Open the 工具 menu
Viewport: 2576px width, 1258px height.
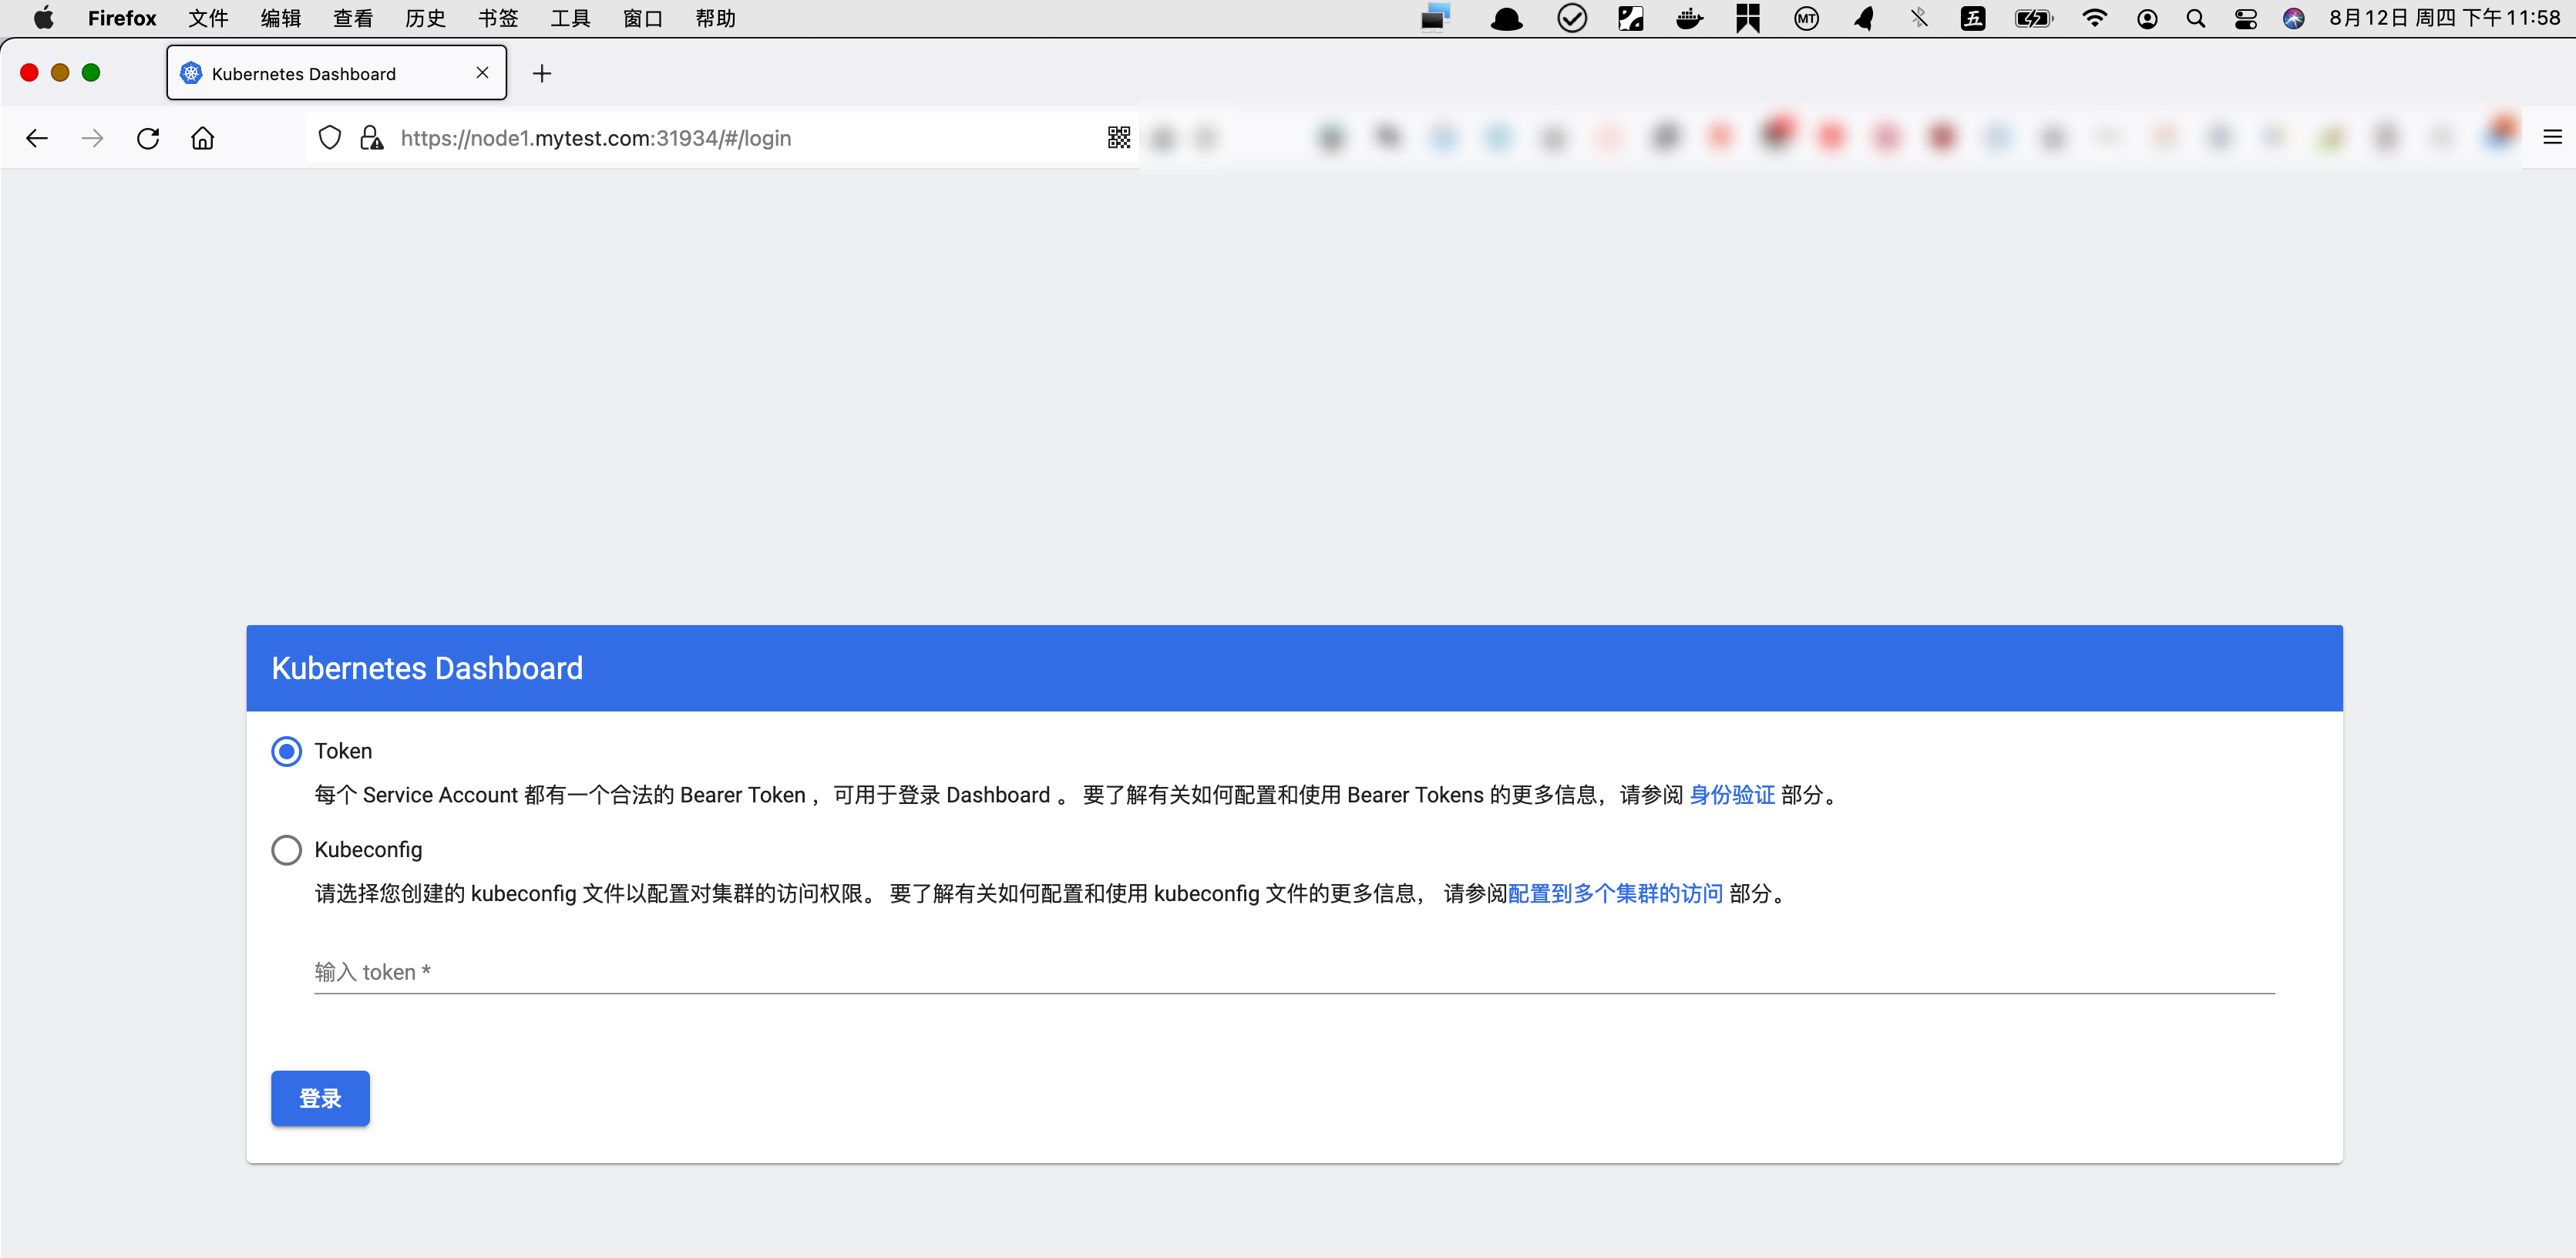click(x=570, y=18)
